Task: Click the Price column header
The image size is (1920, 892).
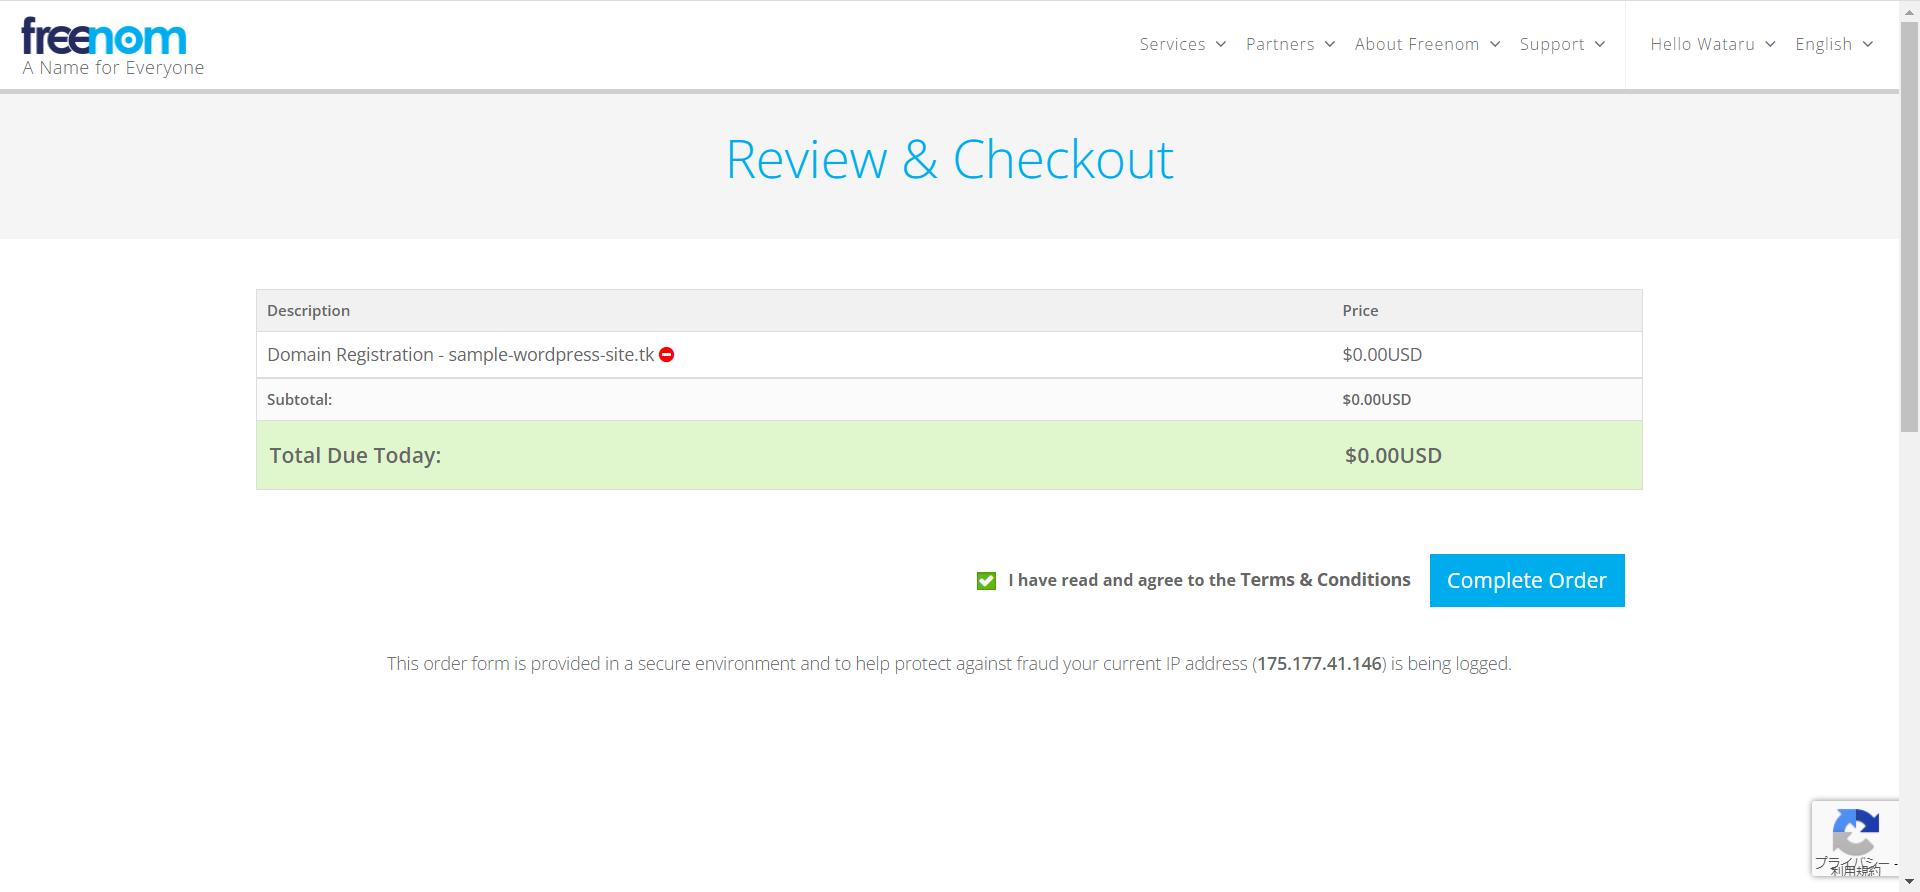Action: pos(1360,311)
